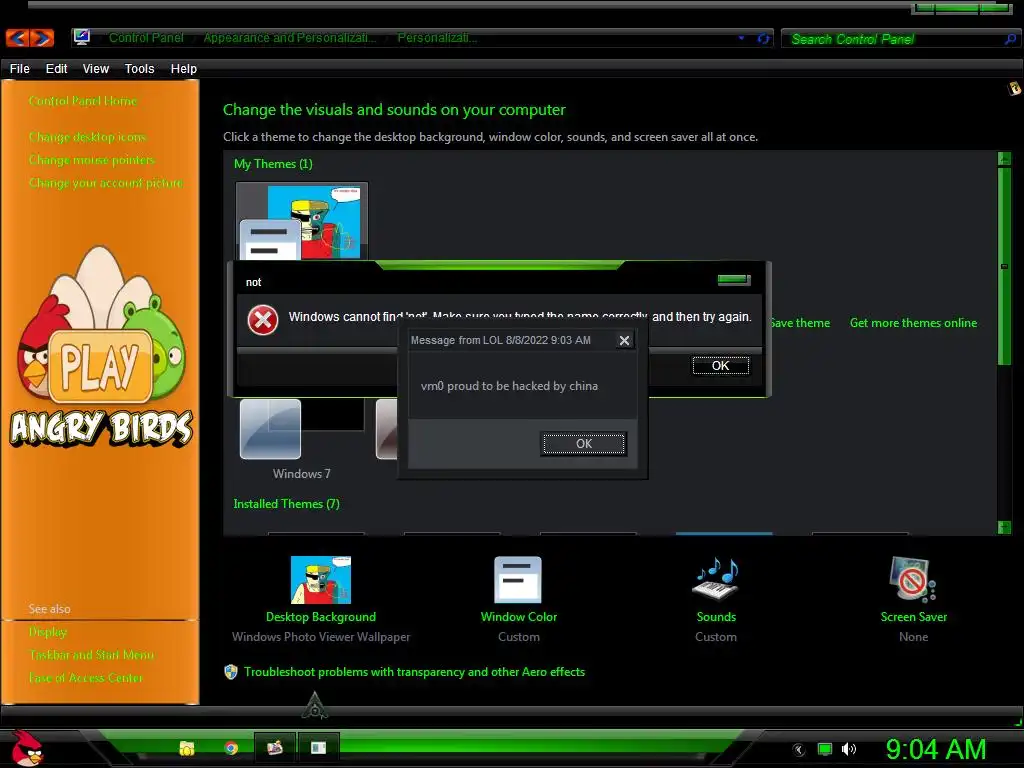Open Screen Saver settings icon
The image size is (1024, 768).
pyautogui.click(x=913, y=579)
